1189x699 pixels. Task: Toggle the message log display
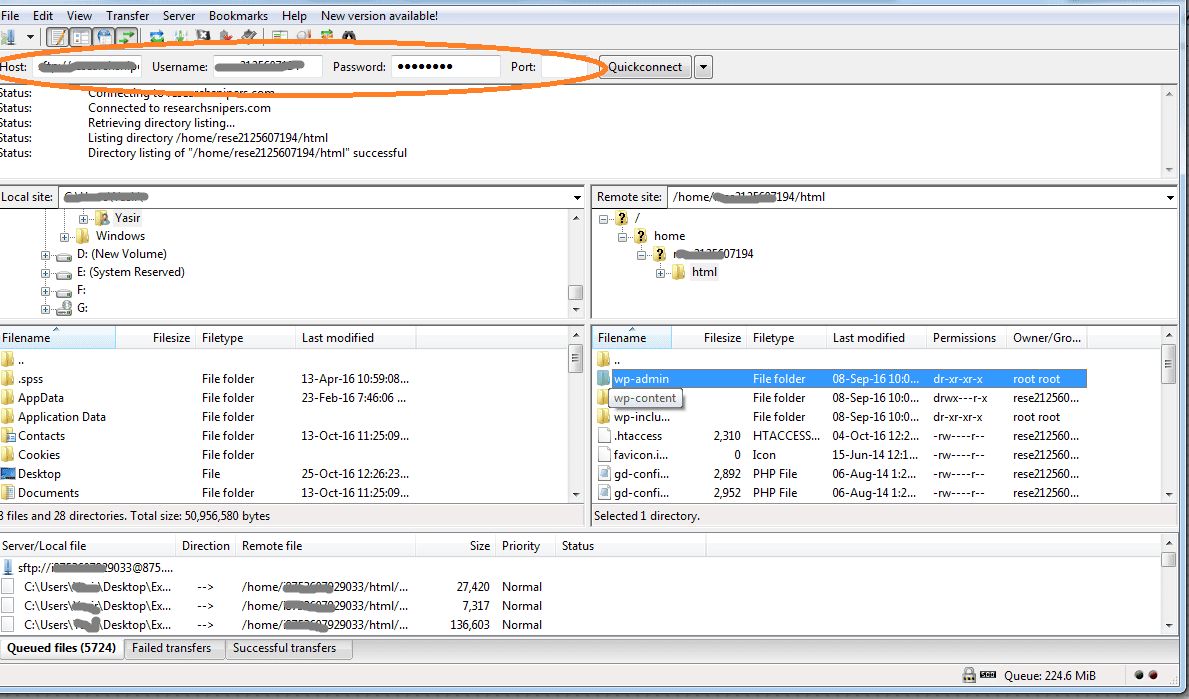pos(58,37)
